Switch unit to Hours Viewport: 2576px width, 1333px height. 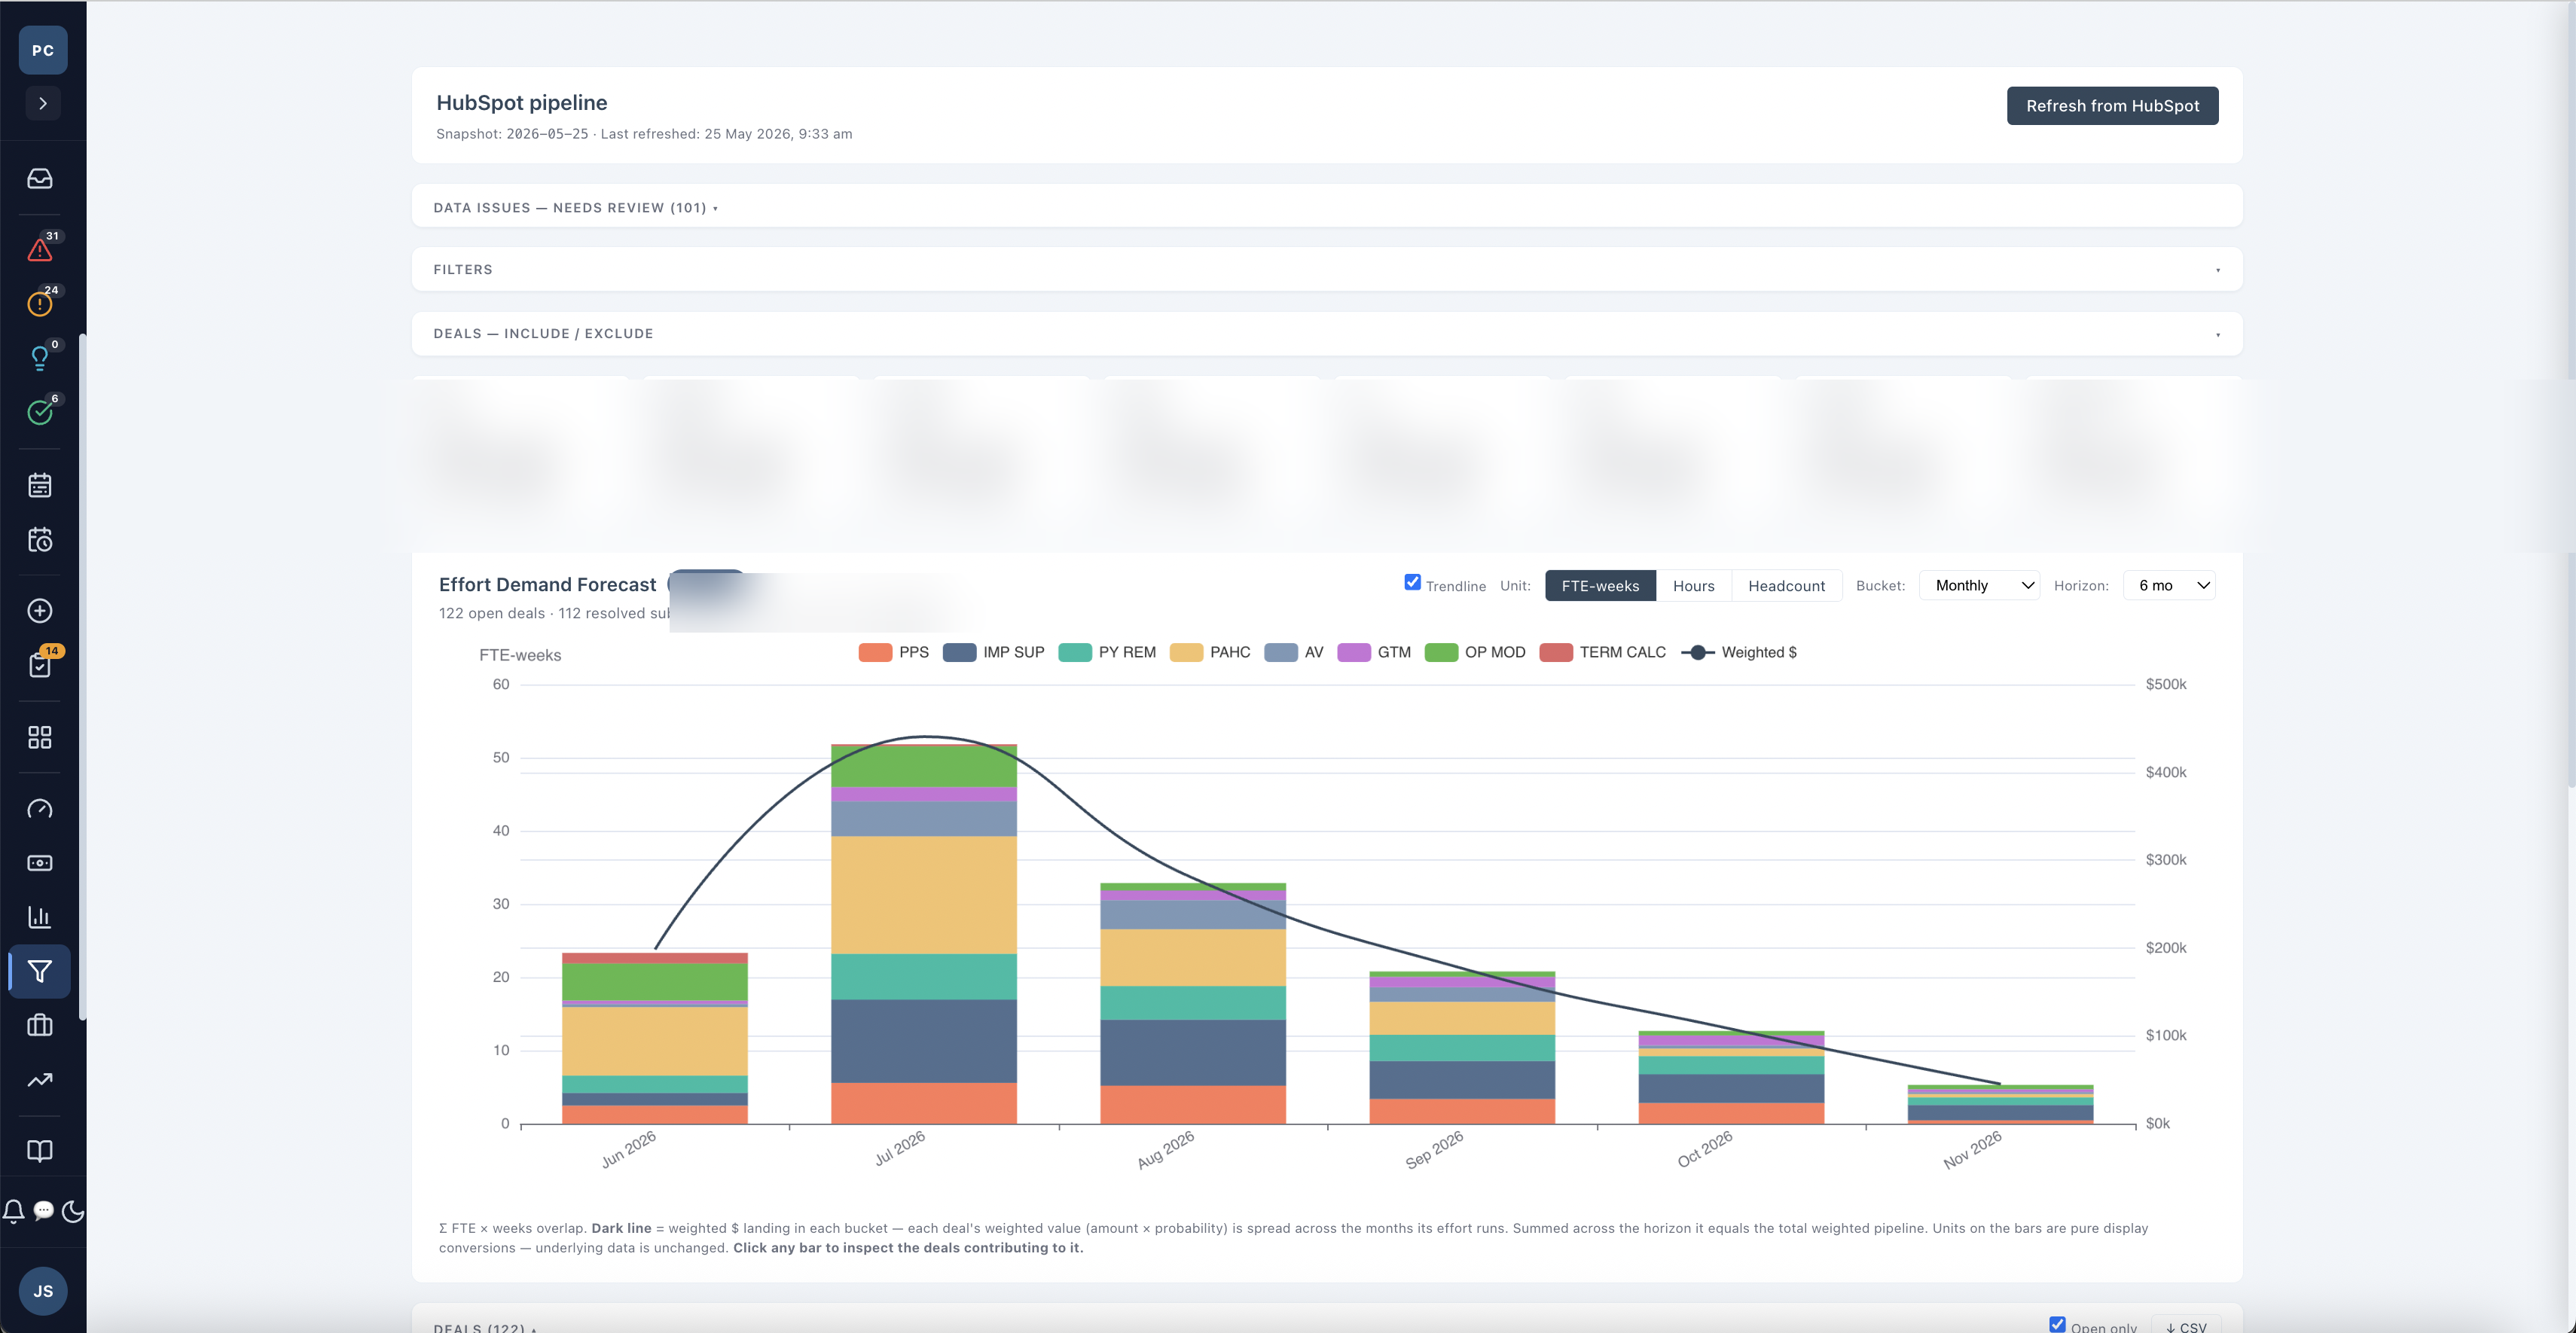point(1693,586)
